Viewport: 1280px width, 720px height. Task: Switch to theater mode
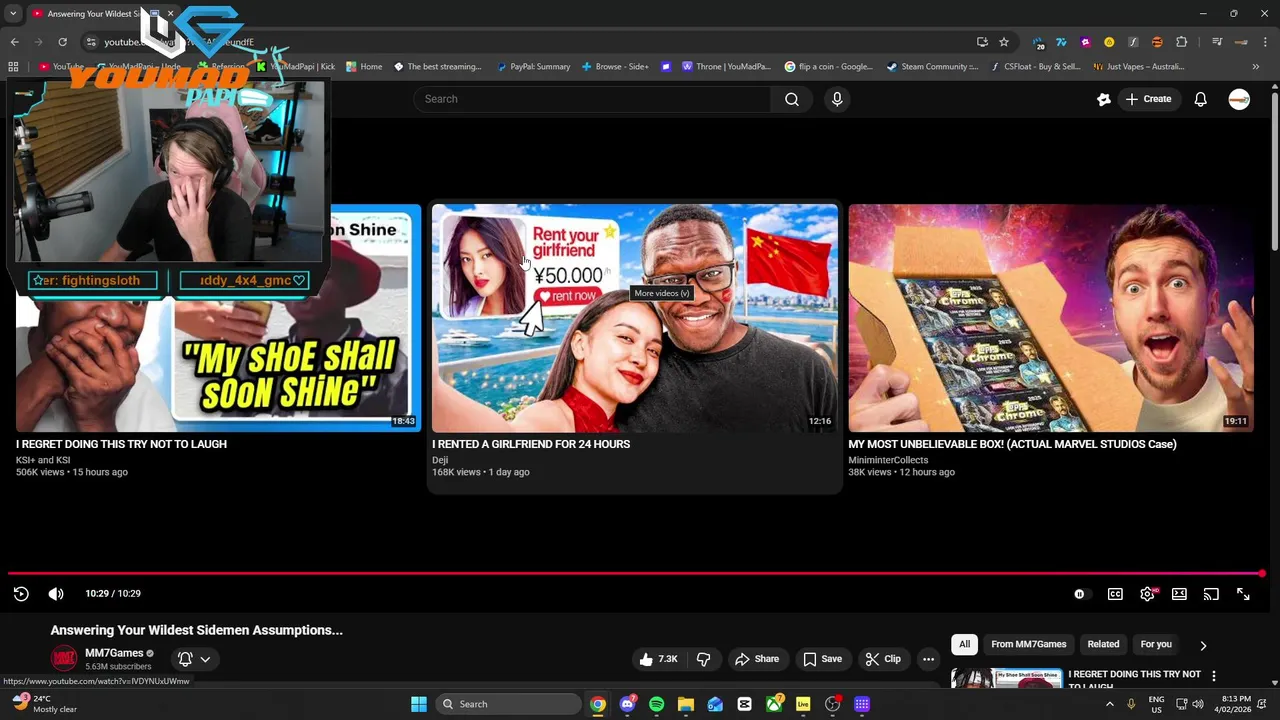(1179, 594)
